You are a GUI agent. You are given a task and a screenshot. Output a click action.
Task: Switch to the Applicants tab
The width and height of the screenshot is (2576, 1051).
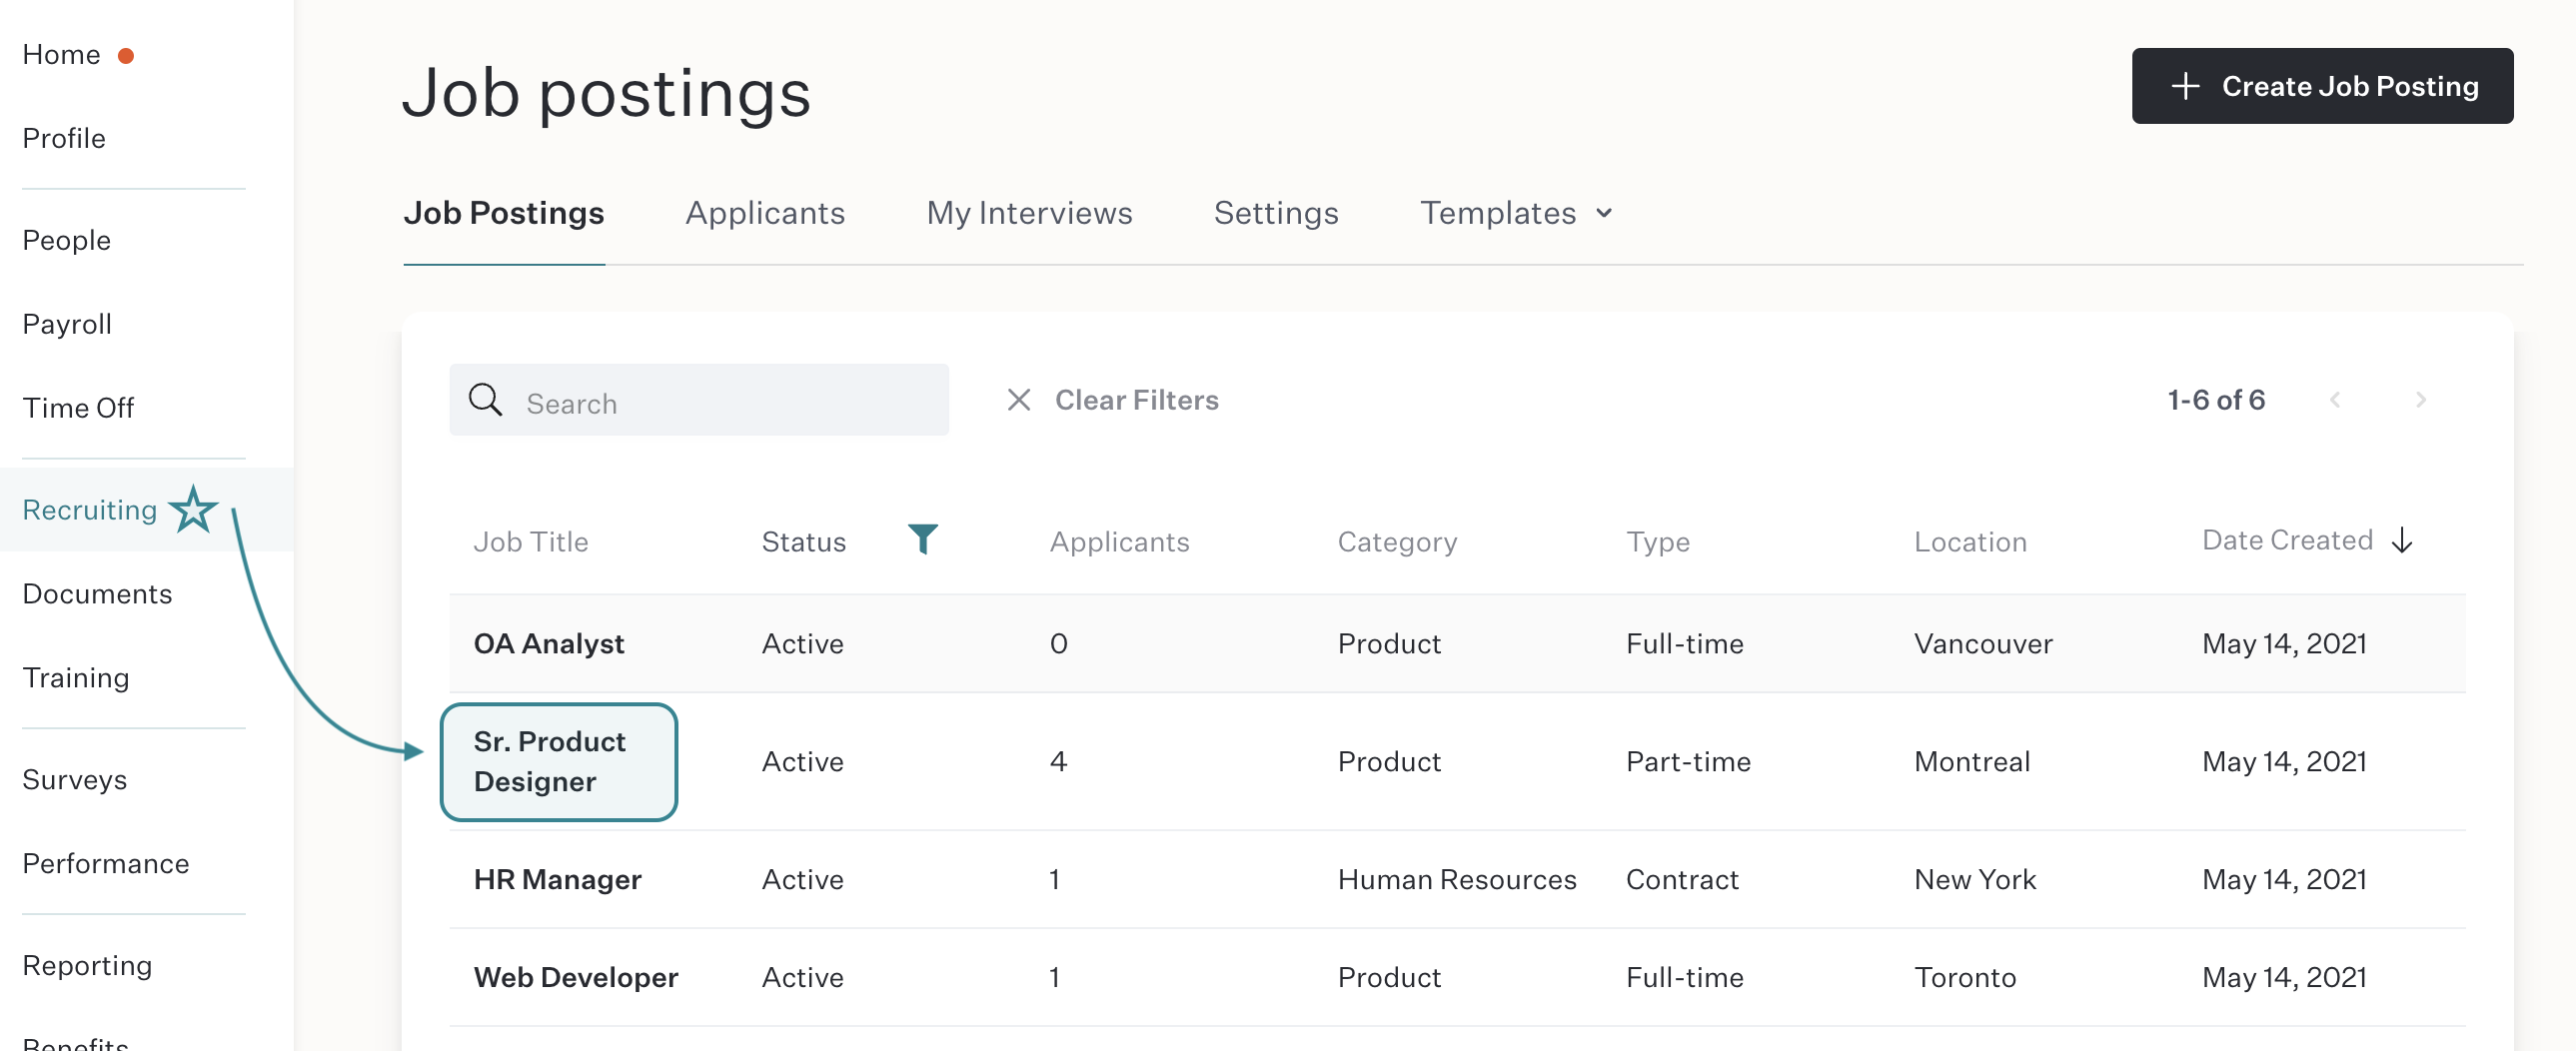765,213
